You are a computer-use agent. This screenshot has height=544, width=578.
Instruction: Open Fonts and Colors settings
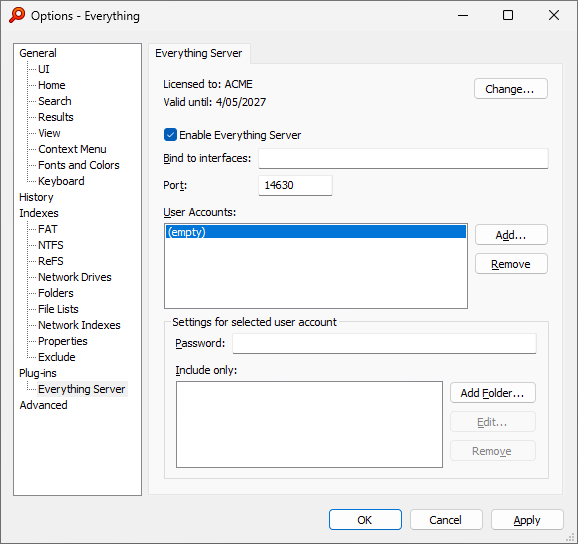(79, 165)
